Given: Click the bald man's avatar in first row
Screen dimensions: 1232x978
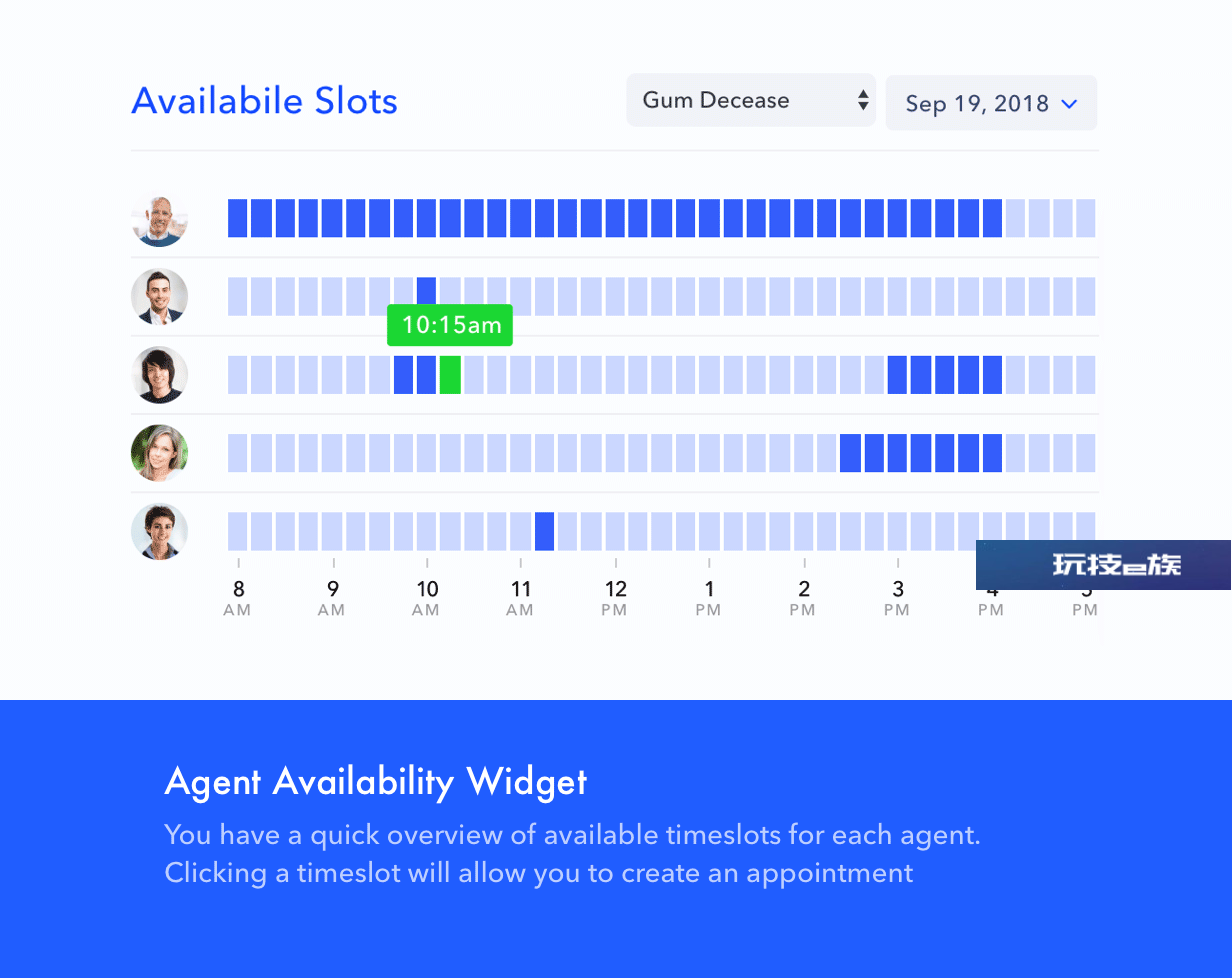Looking at the screenshot, I should coord(159,218).
